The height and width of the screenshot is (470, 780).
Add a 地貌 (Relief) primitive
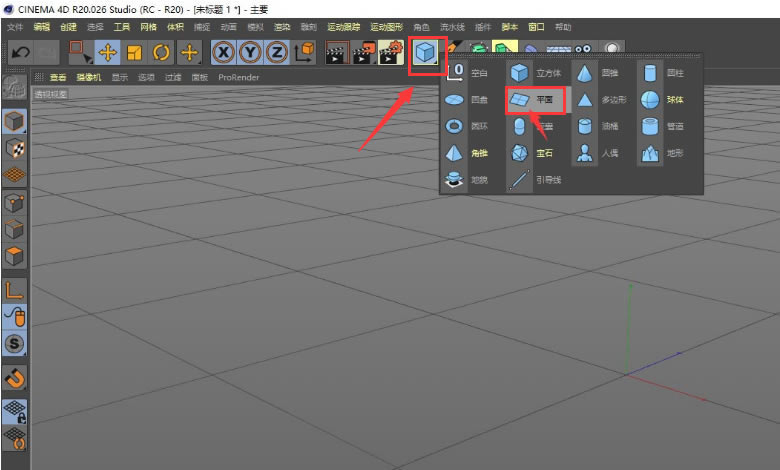(467, 180)
